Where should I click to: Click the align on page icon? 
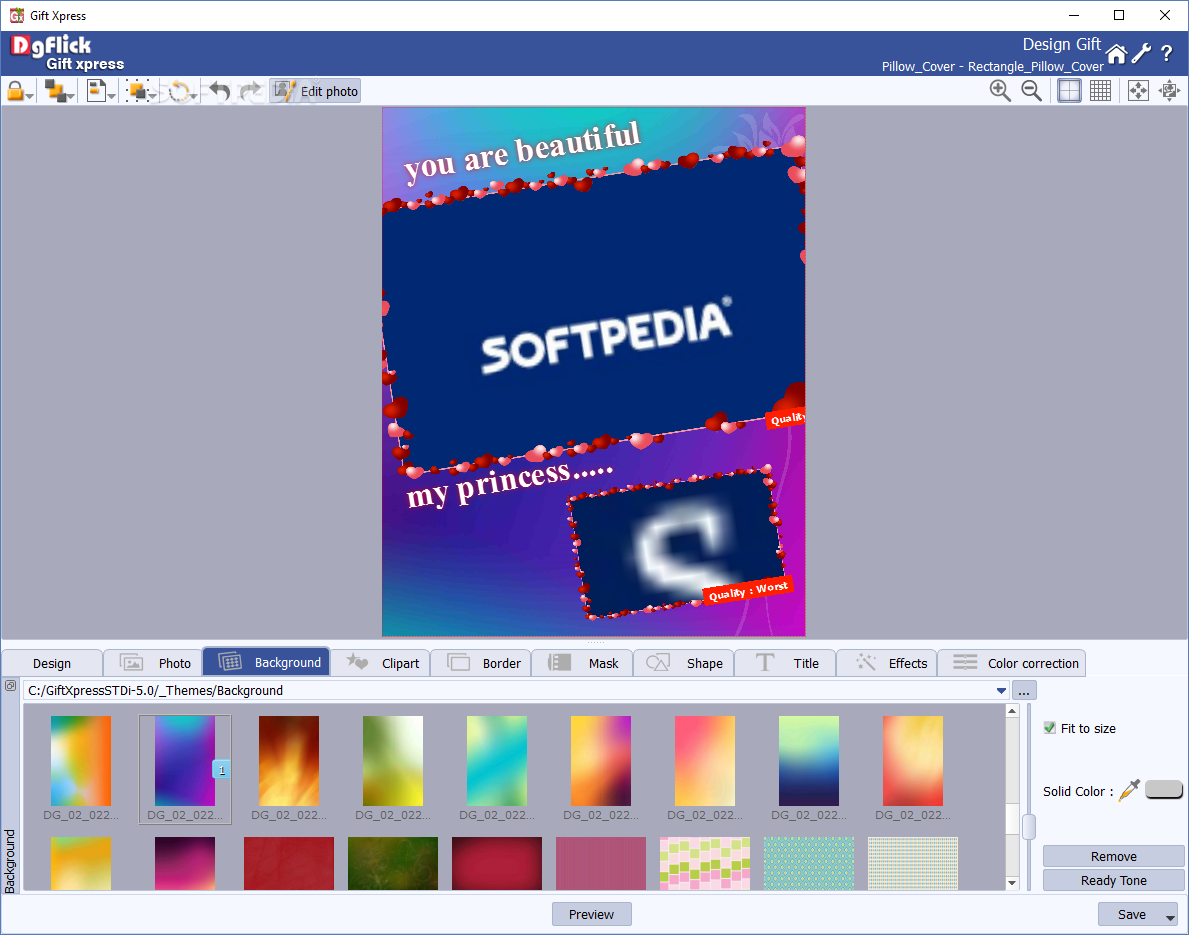pos(96,91)
